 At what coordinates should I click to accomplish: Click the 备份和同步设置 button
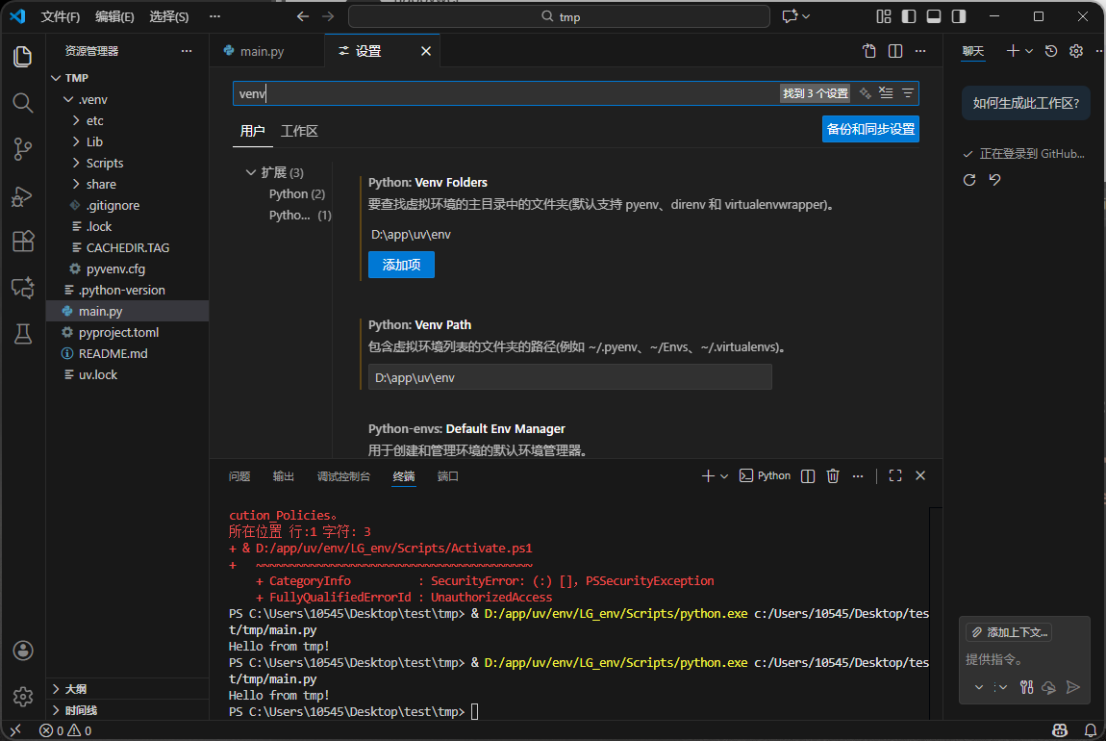click(x=870, y=128)
